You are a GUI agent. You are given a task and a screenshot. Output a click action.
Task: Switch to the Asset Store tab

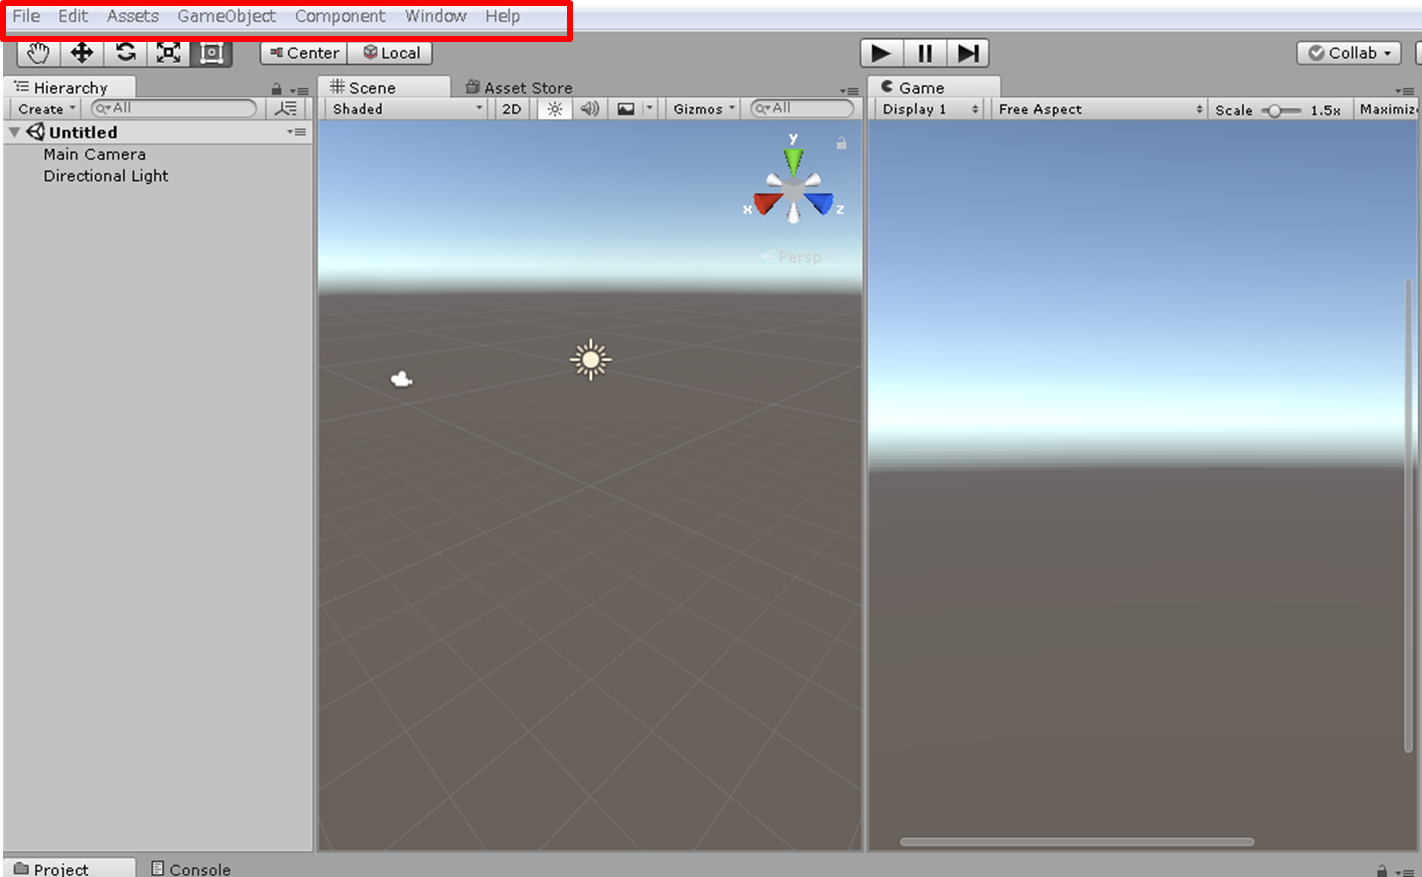(519, 88)
